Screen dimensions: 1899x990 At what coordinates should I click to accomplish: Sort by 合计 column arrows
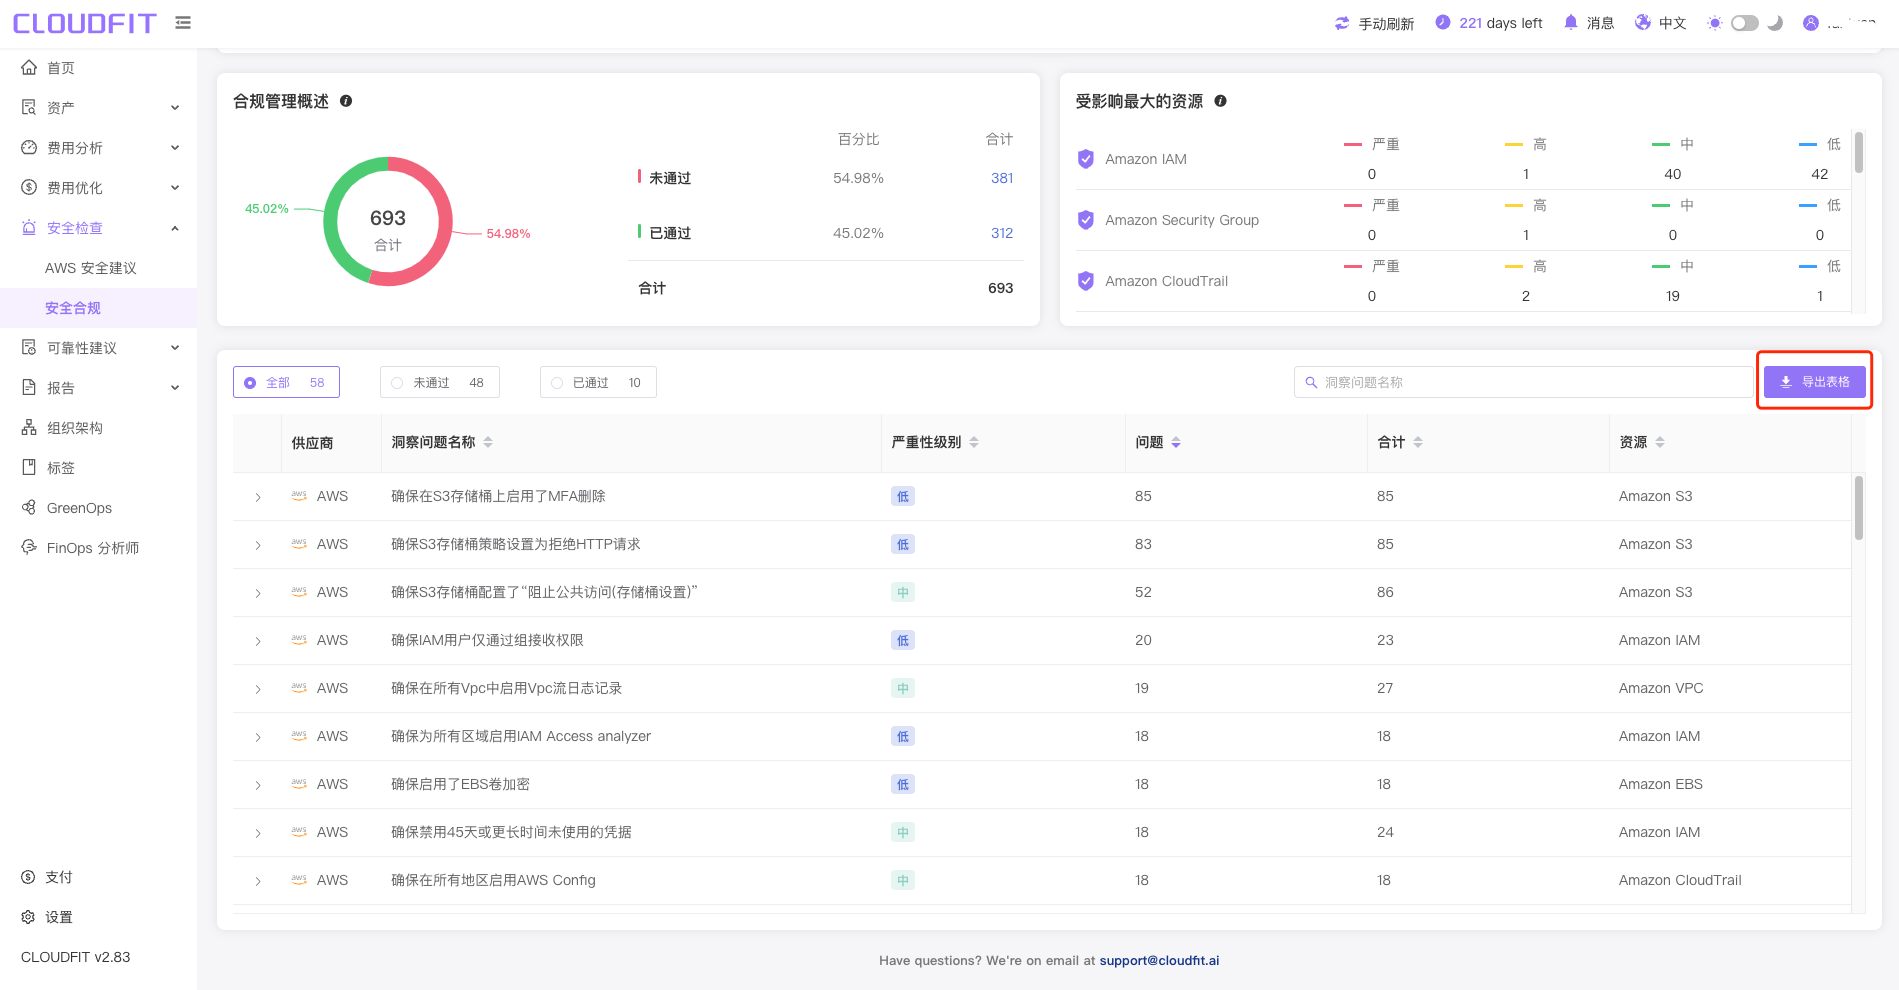coord(1418,442)
